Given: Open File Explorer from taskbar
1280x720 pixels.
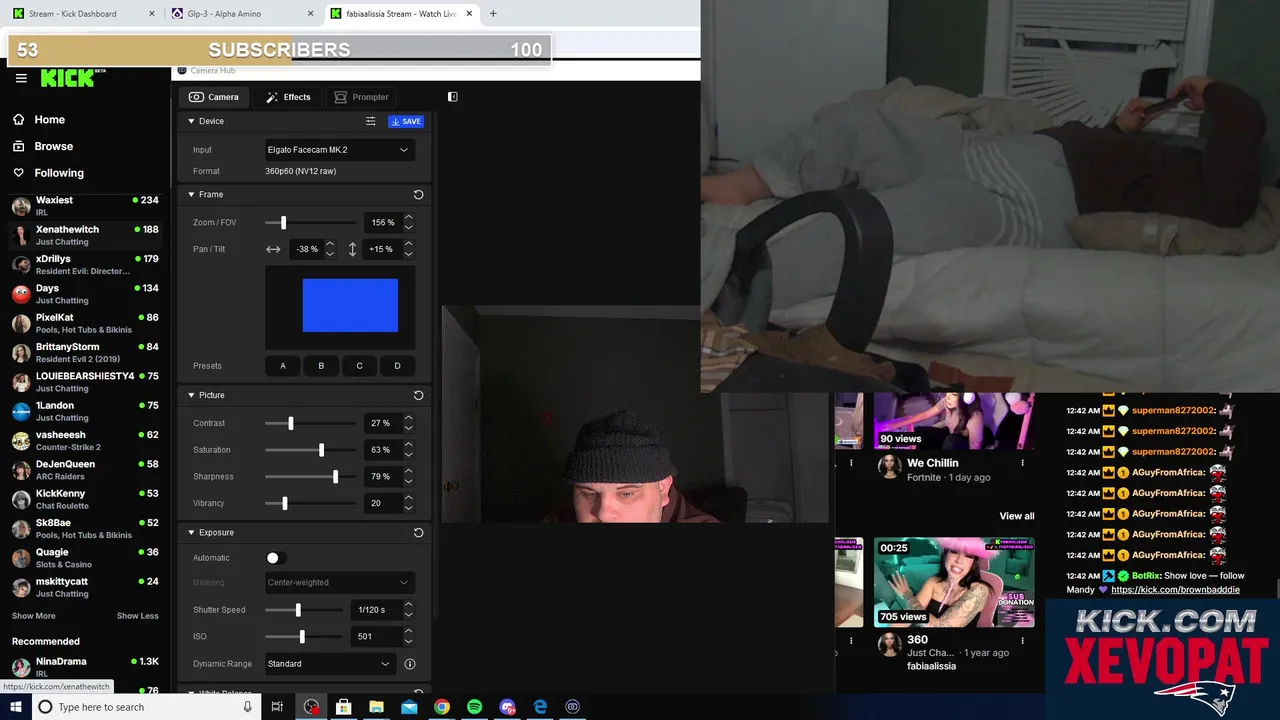Looking at the screenshot, I should click(376, 707).
